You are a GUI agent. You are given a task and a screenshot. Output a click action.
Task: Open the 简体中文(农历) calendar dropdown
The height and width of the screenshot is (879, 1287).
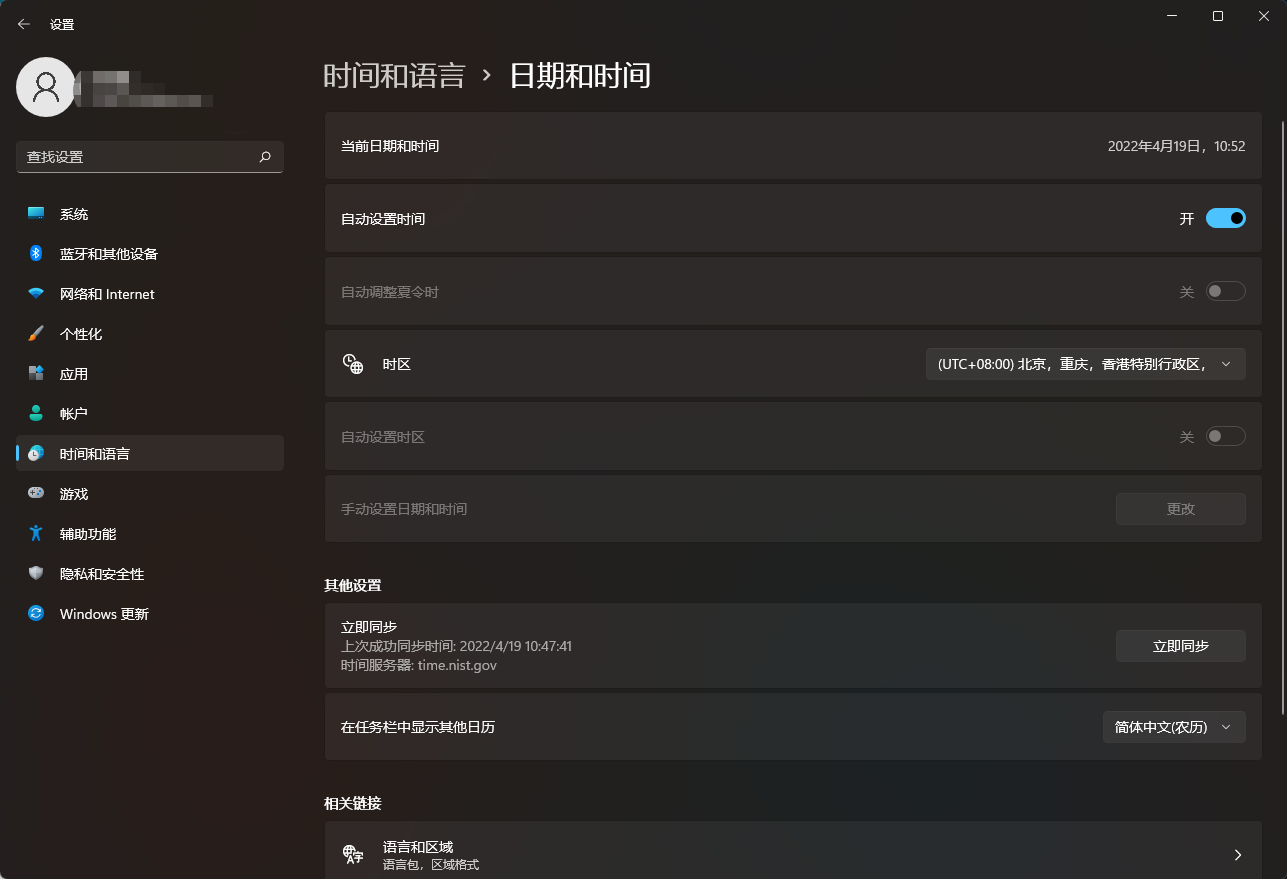point(1173,726)
